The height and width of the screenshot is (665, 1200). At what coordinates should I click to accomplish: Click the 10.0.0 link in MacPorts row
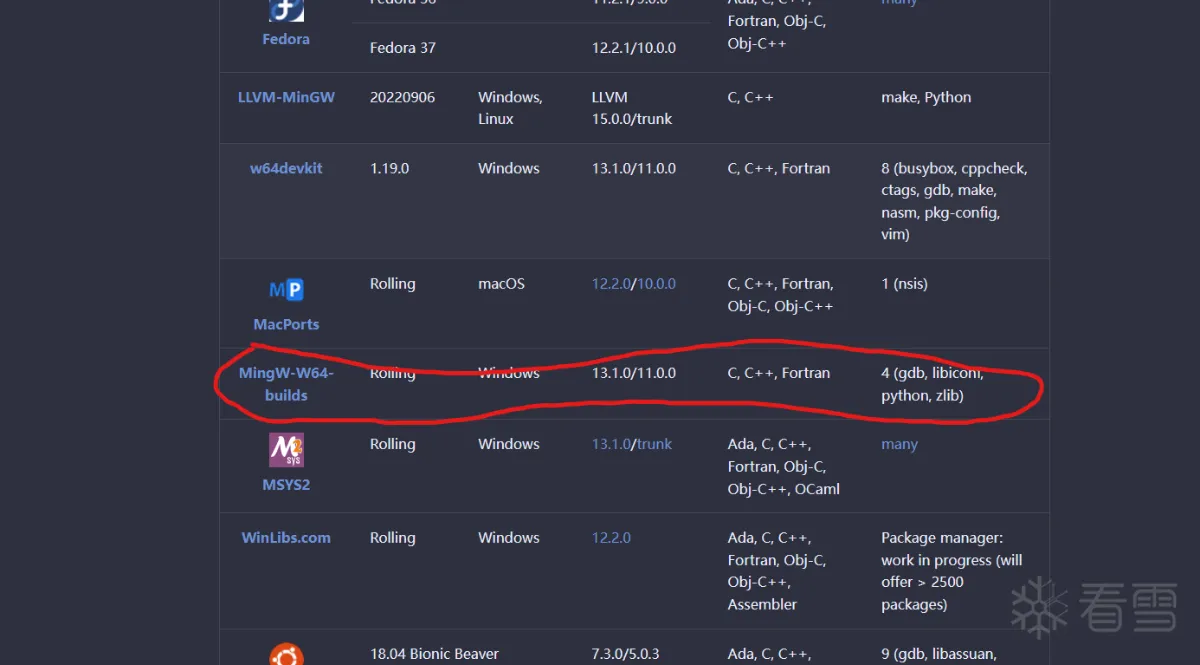[656, 284]
